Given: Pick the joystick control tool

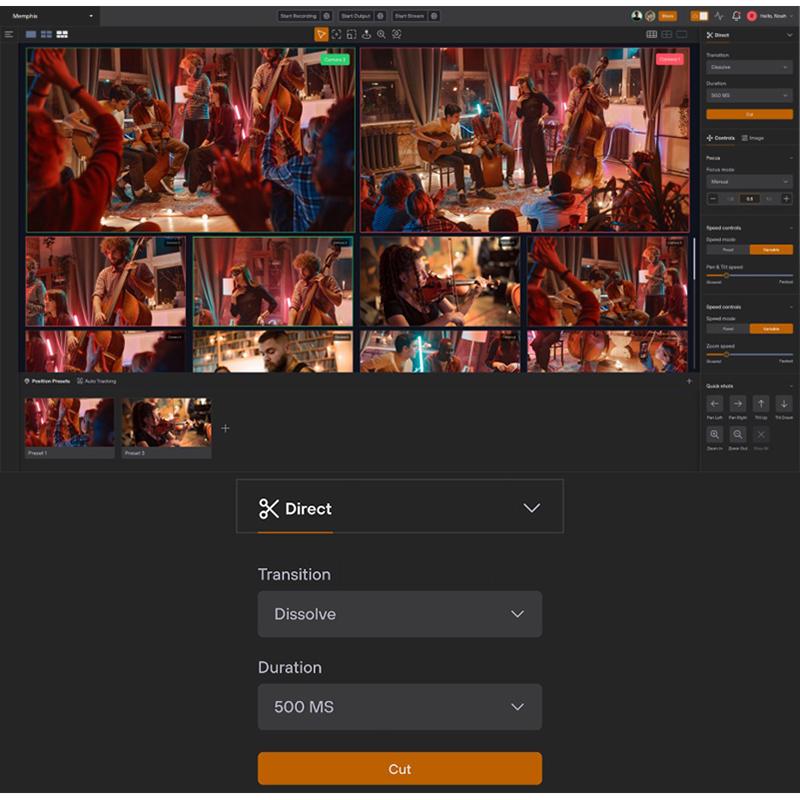Looking at the screenshot, I should point(366,34).
